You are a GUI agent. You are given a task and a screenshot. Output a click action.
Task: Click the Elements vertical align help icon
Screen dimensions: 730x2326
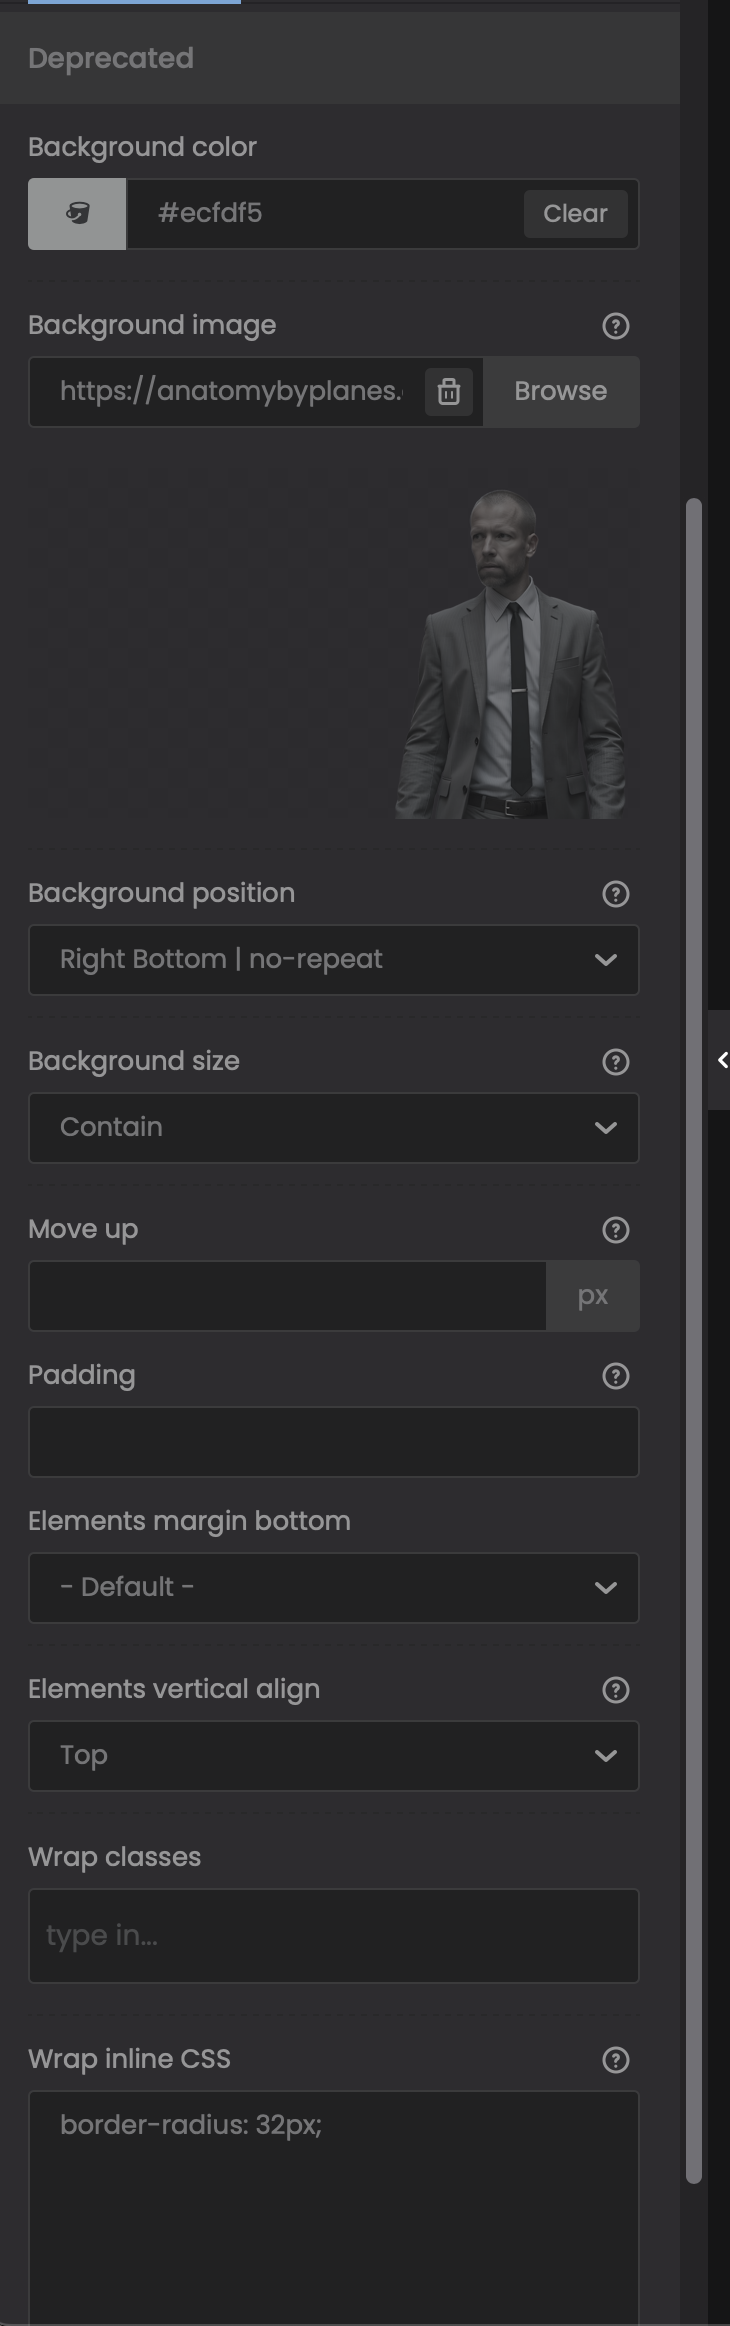click(616, 1690)
